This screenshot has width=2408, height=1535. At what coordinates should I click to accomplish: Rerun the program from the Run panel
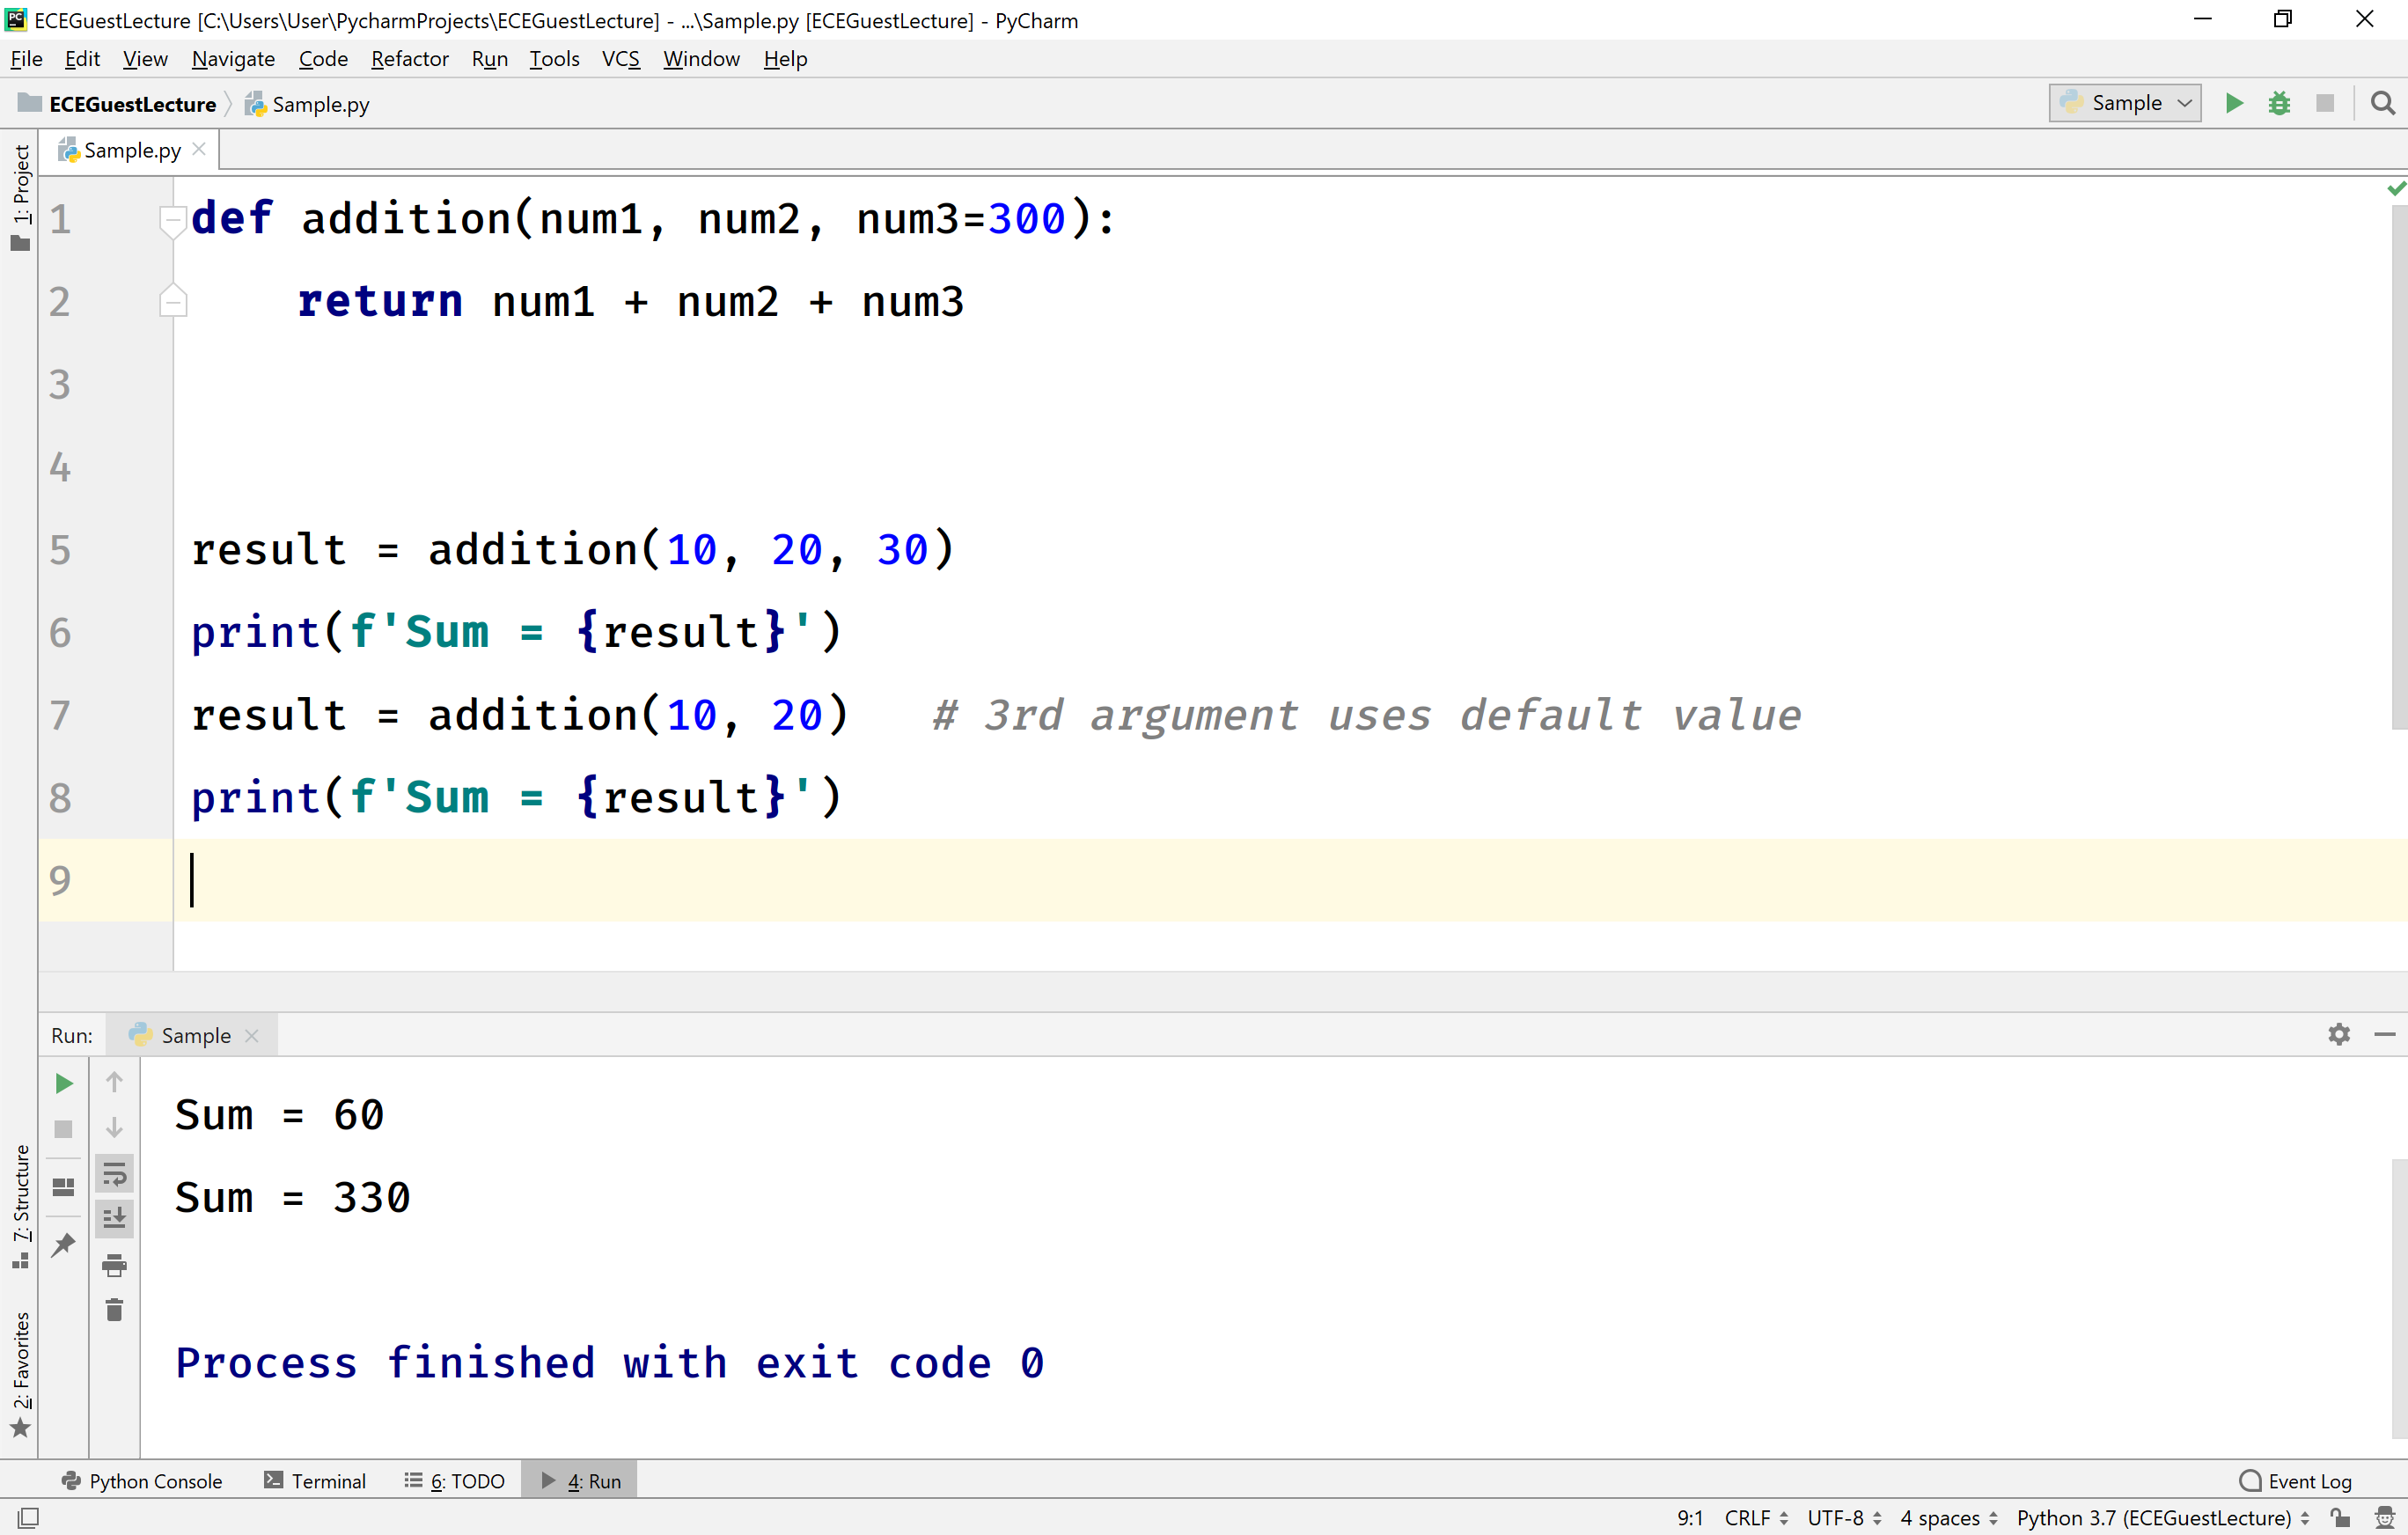[x=63, y=1083]
